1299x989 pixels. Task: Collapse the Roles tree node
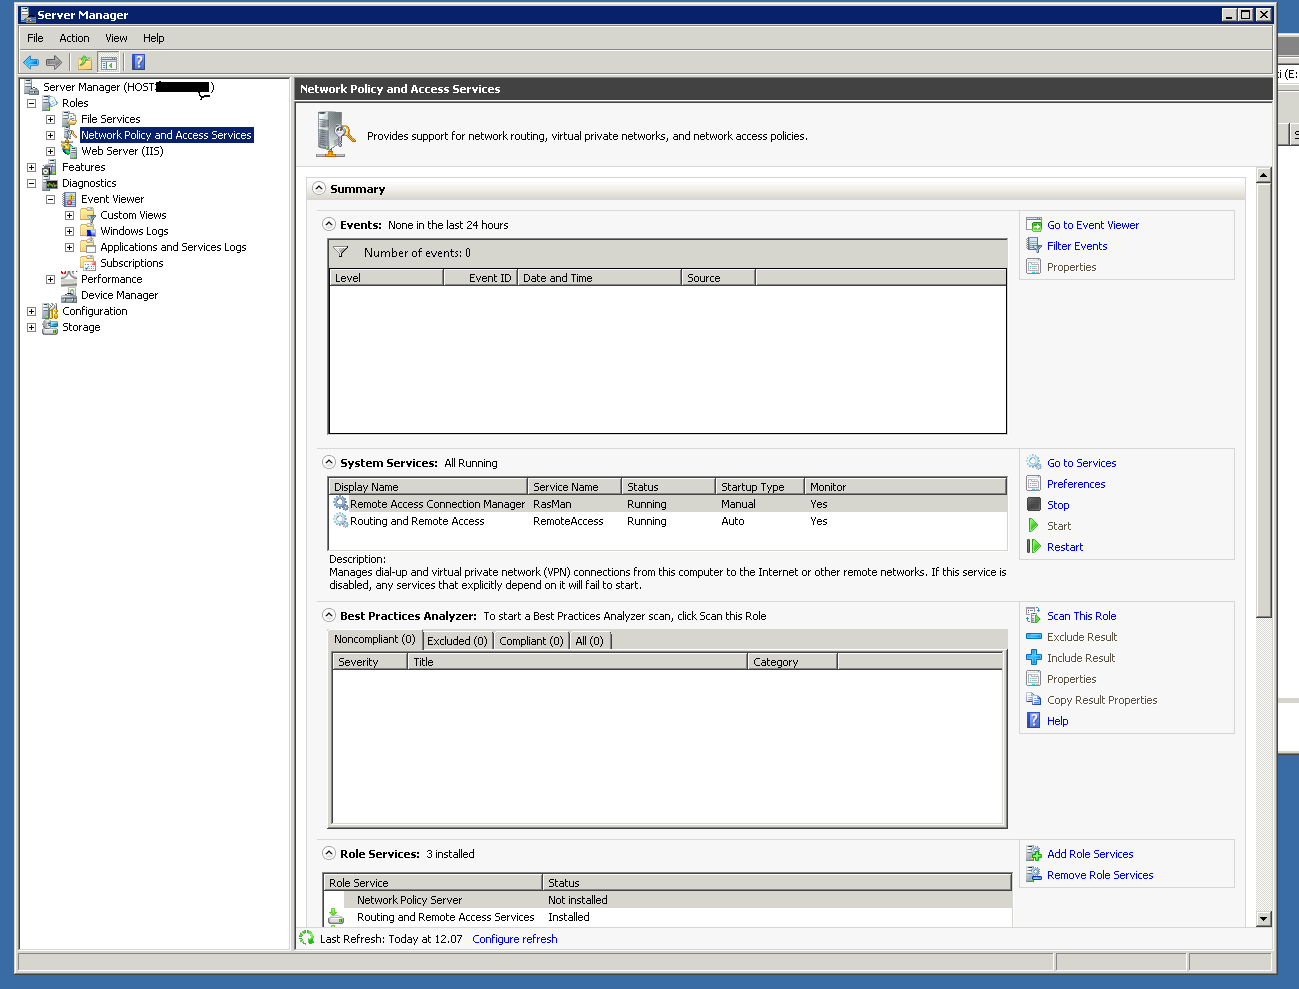tap(31, 103)
